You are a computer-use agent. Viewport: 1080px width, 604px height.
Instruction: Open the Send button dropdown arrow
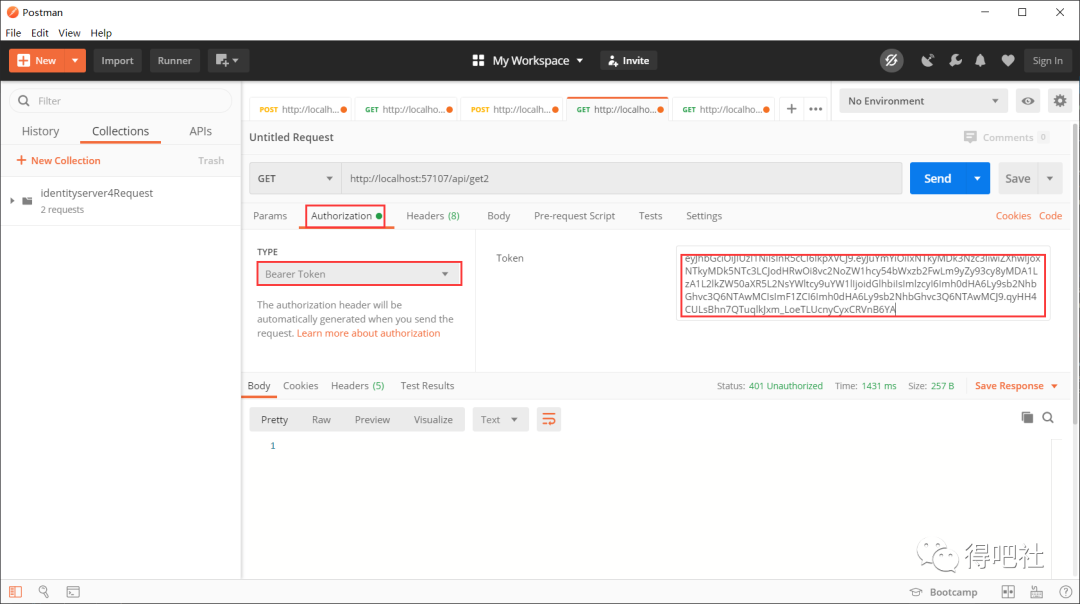pos(977,178)
